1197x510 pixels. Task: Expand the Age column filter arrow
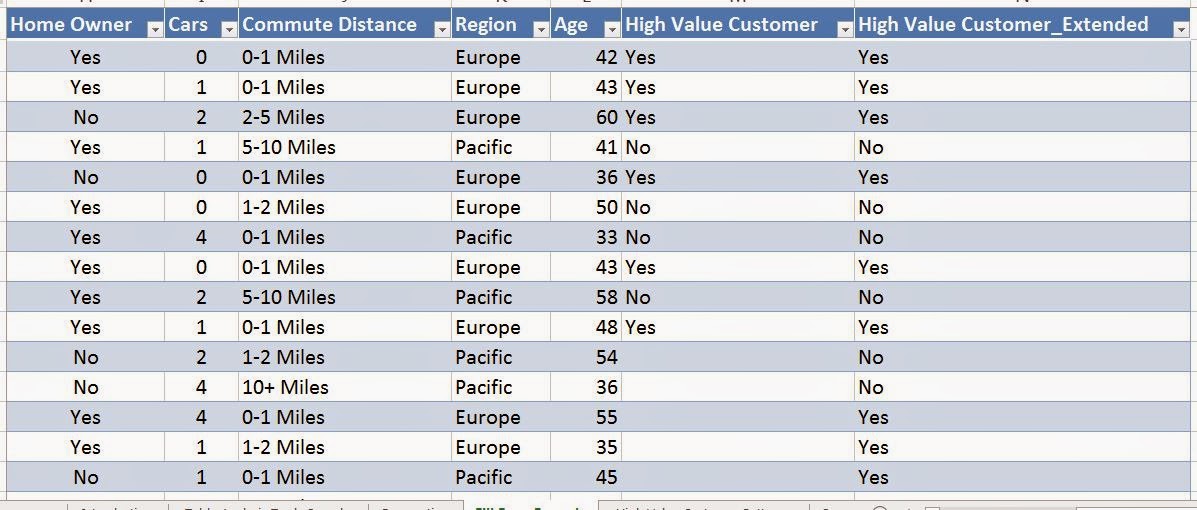(x=612, y=29)
